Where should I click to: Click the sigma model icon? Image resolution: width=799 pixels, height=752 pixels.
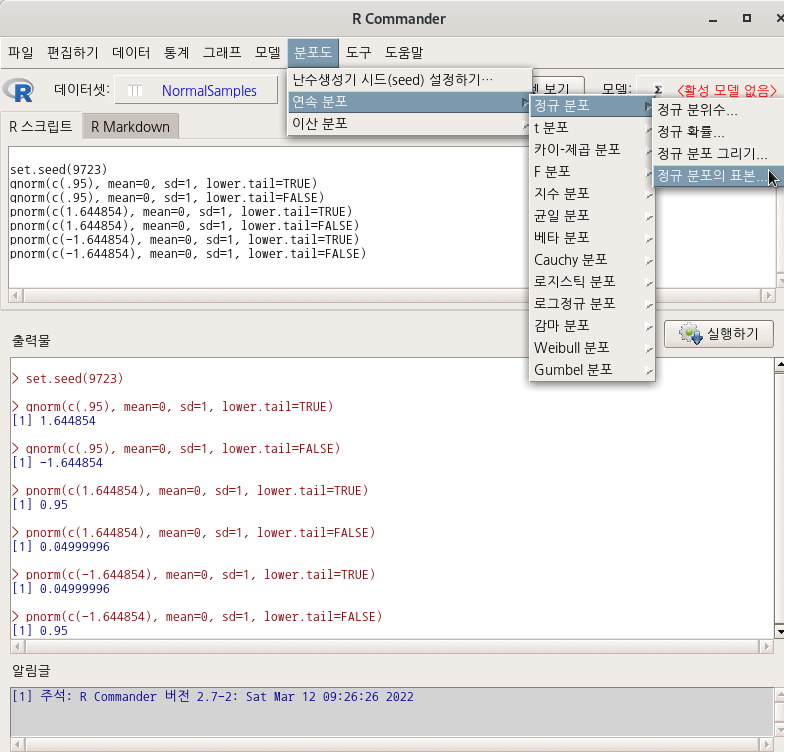pos(658,90)
